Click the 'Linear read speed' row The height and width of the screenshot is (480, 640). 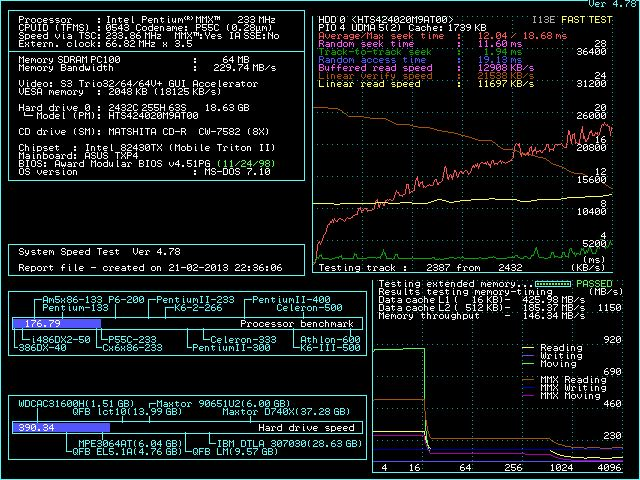coord(426,84)
